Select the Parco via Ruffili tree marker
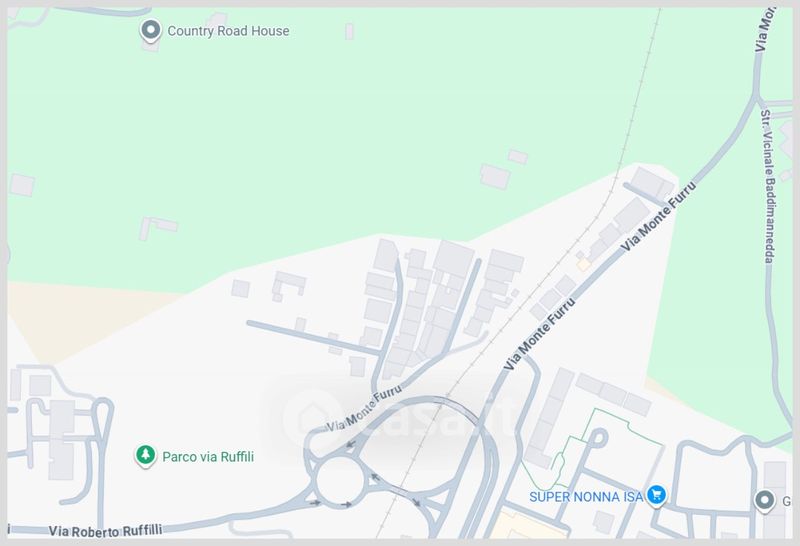The width and height of the screenshot is (800, 546). (x=145, y=456)
